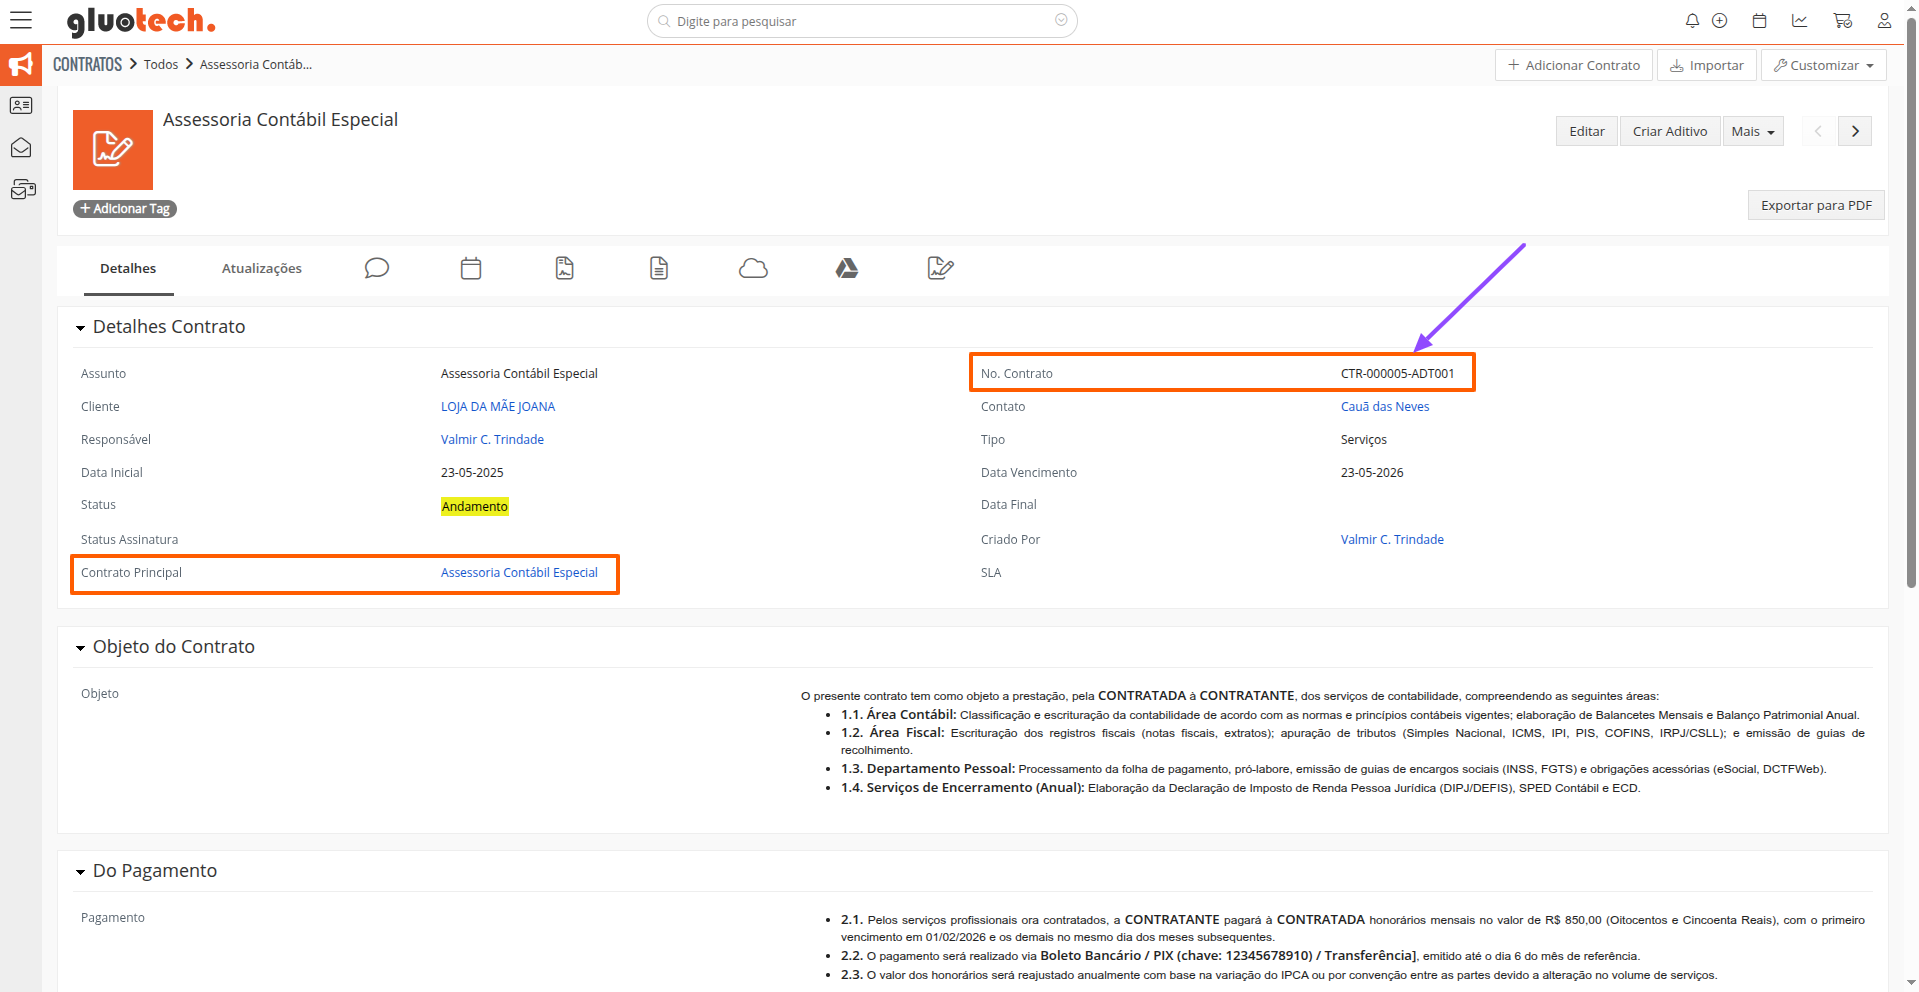Viewport: 1919px width, 992px height.
Task: Click the signature pen tab icon
Action: 940,268
